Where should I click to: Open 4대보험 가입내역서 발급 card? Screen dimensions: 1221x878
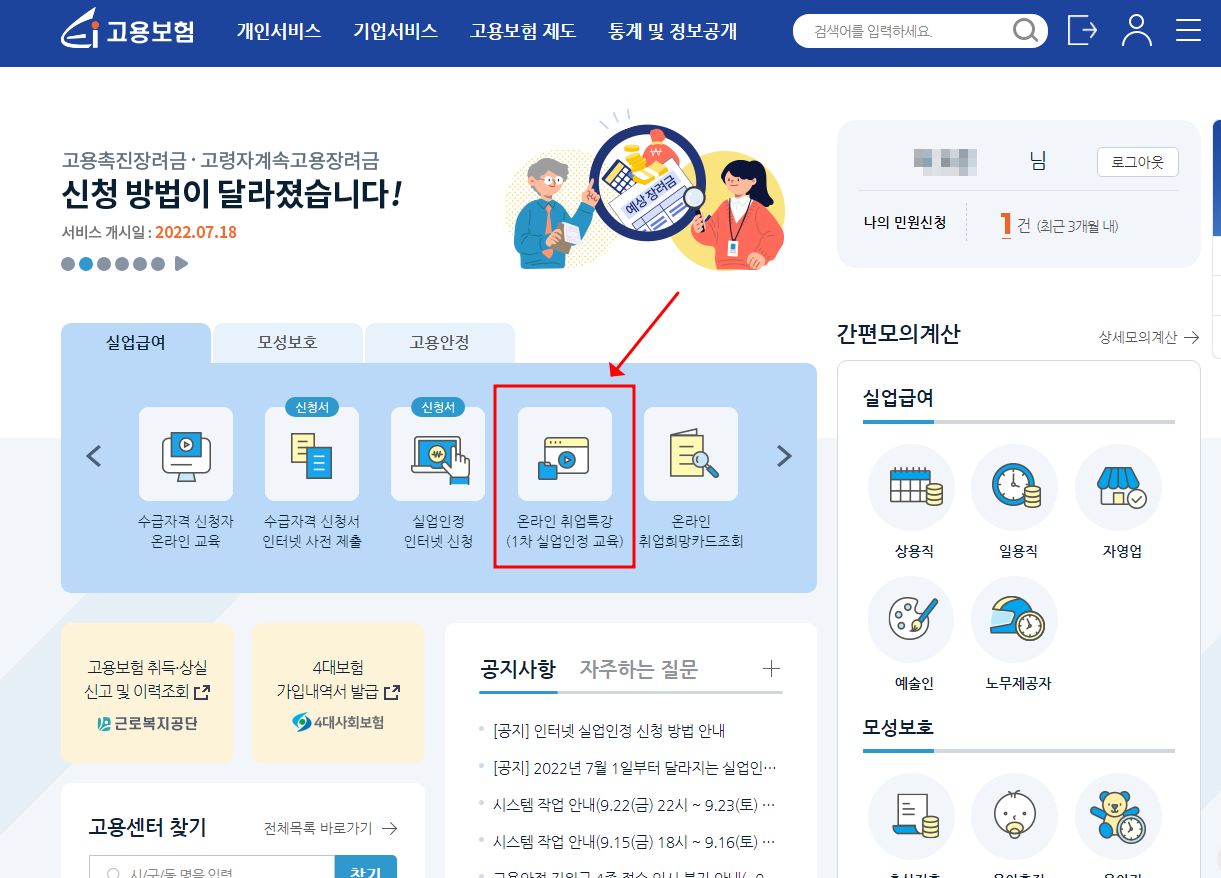point(338,693)
